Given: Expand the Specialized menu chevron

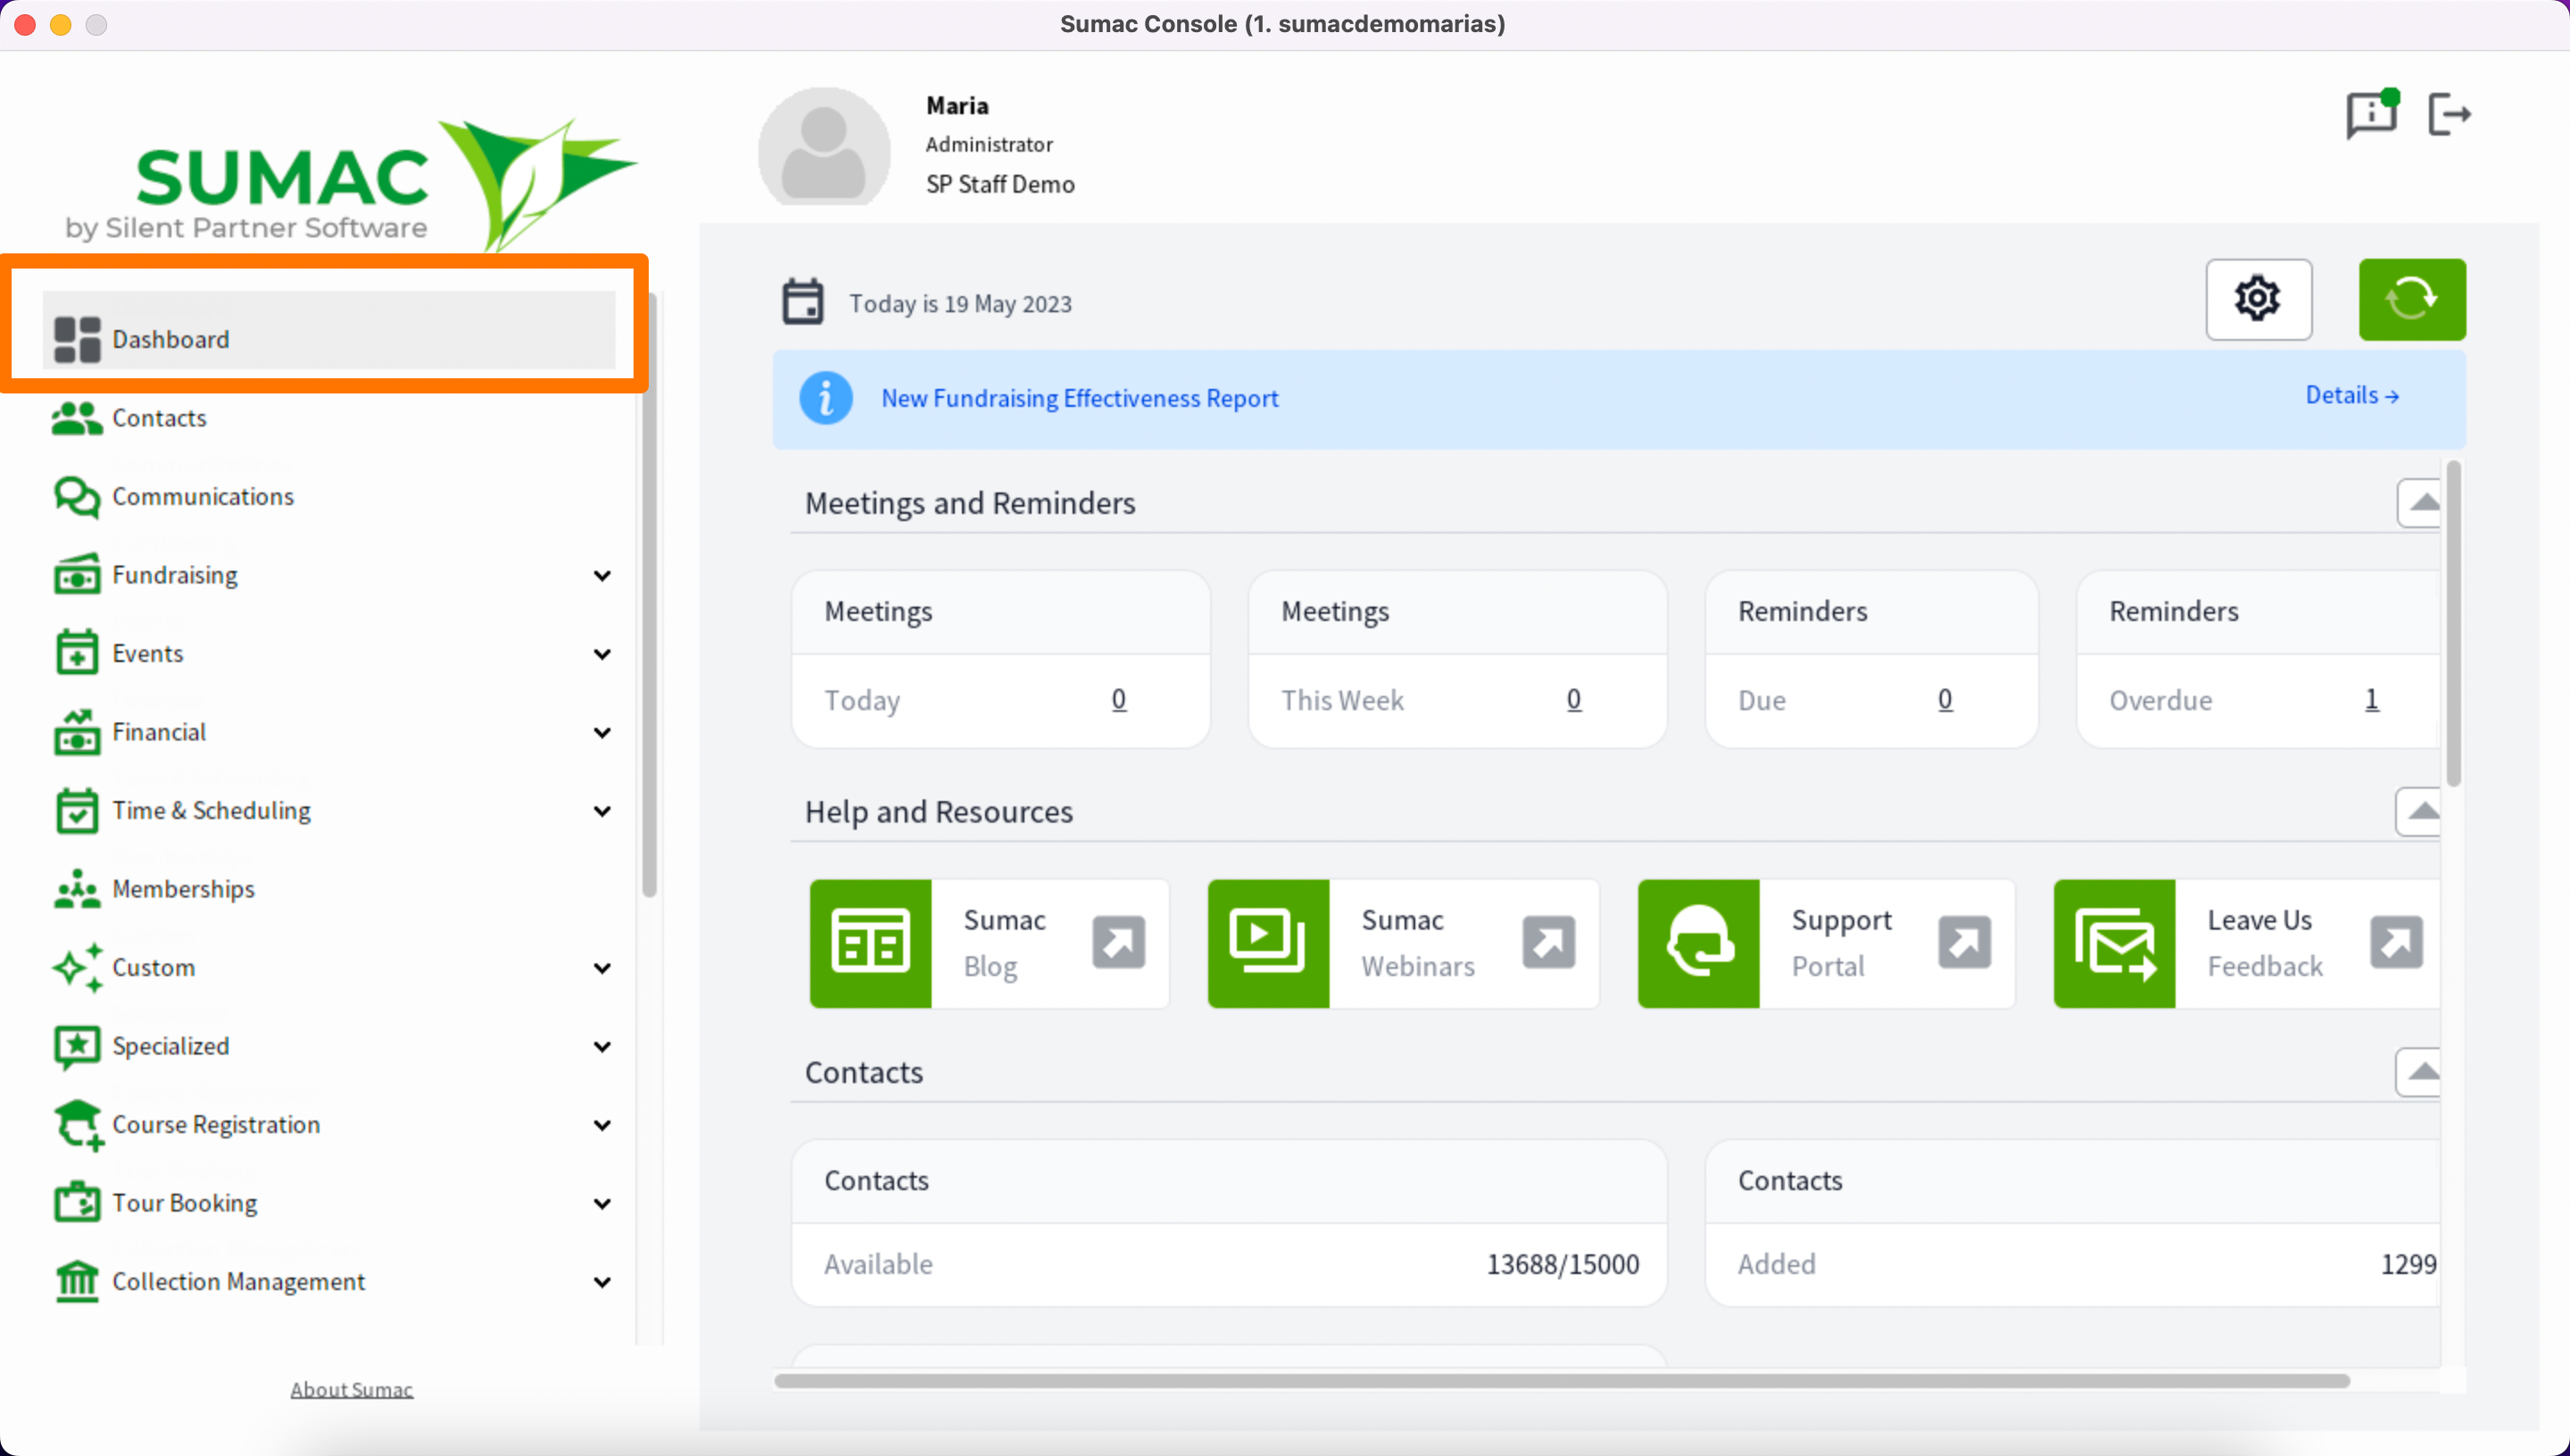Looking at the screenshot, I should click(602, 1047).
